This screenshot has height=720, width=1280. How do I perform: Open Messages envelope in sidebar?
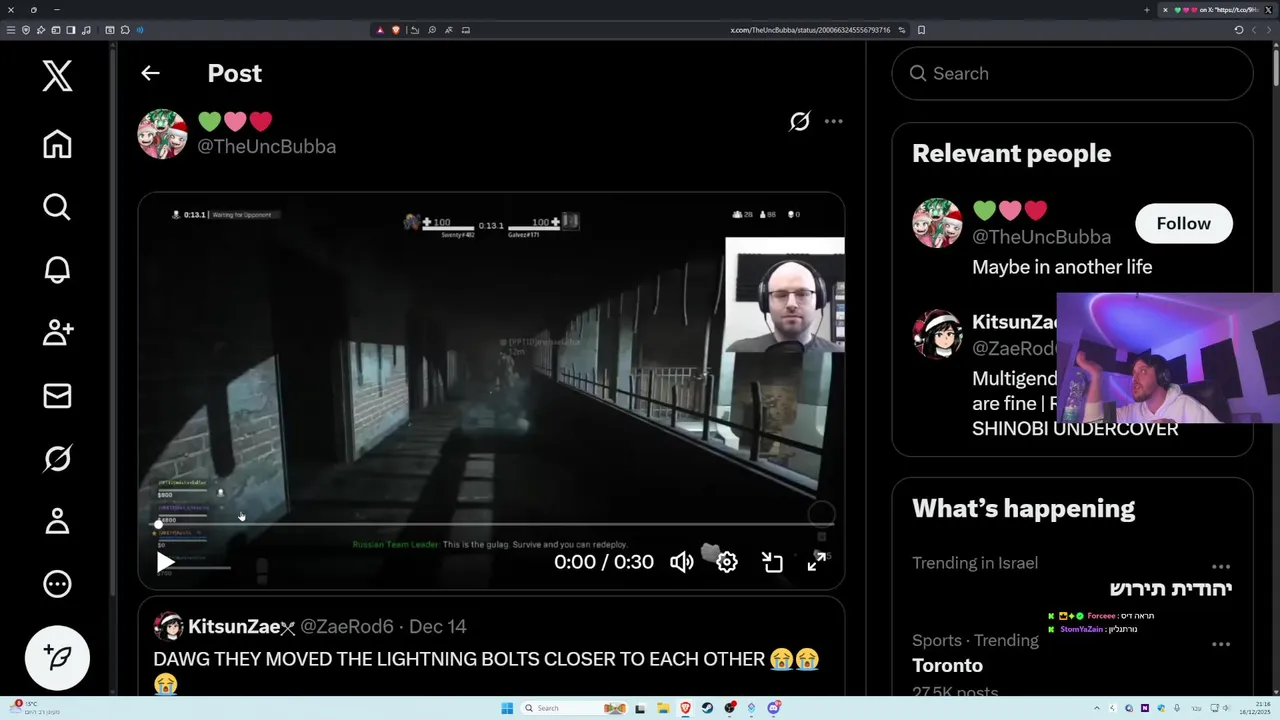(57, 396)
